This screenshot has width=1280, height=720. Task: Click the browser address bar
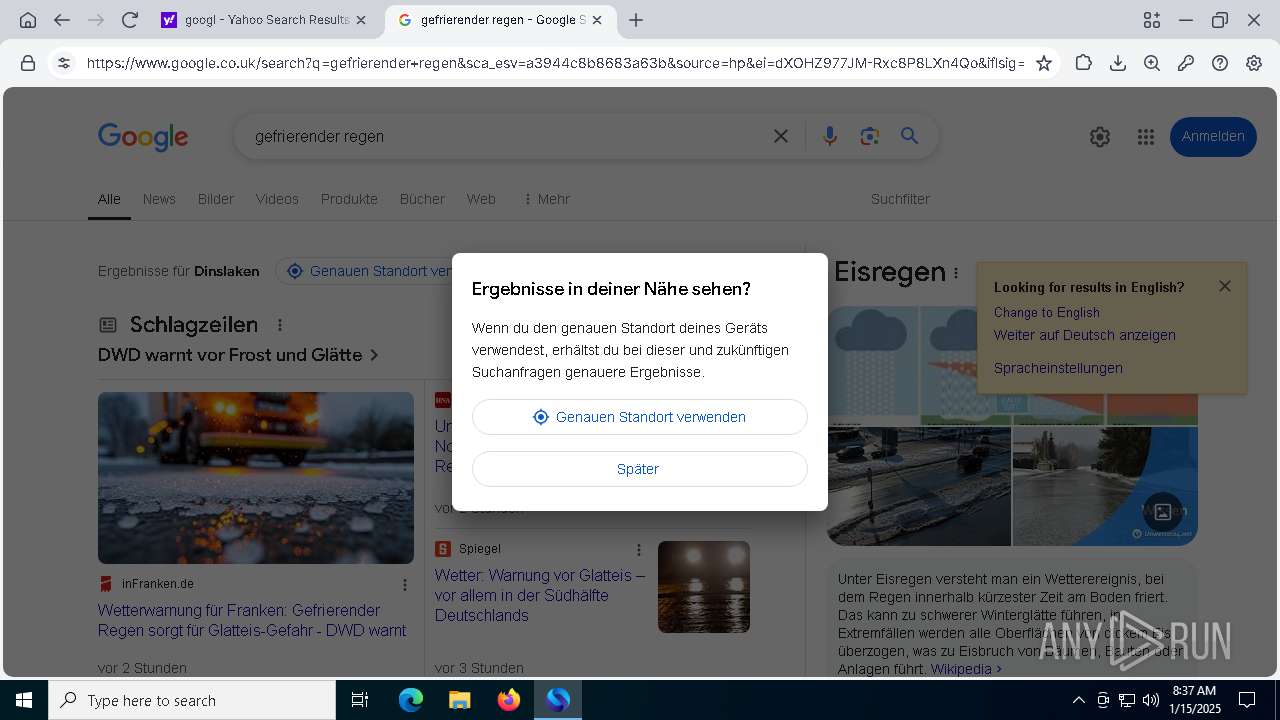coord(555,63)
